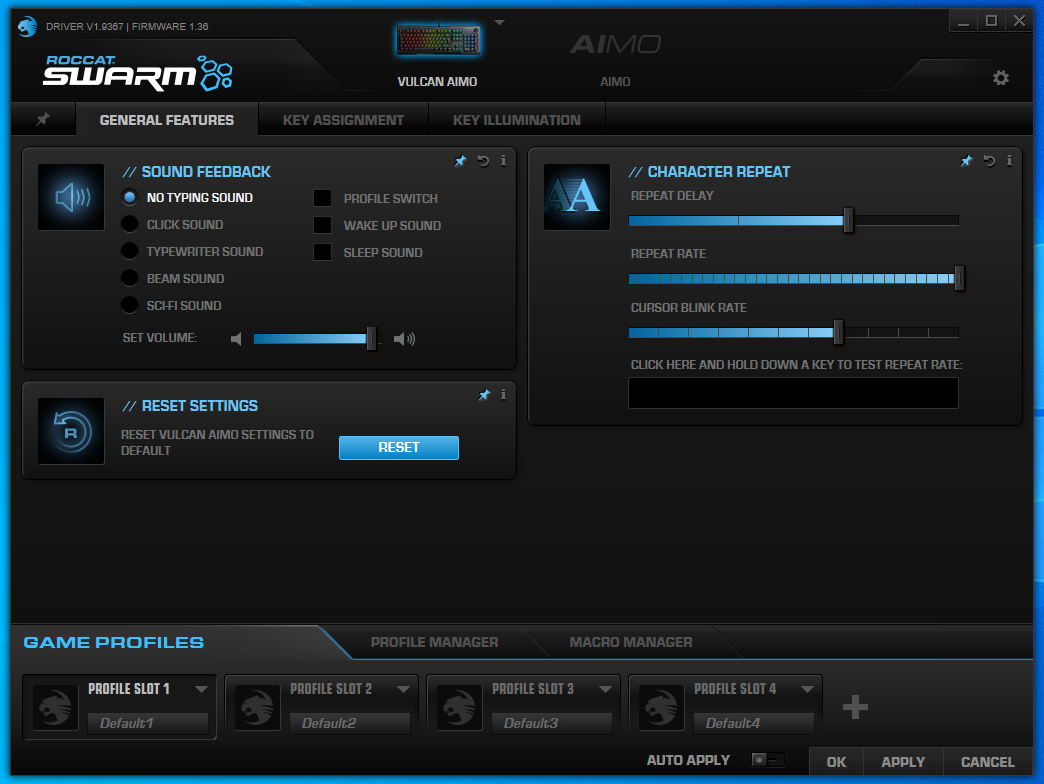This screenshot has width=1044, height=784.
Task: Add a new profile slot with plus icon
Action: 855,707
